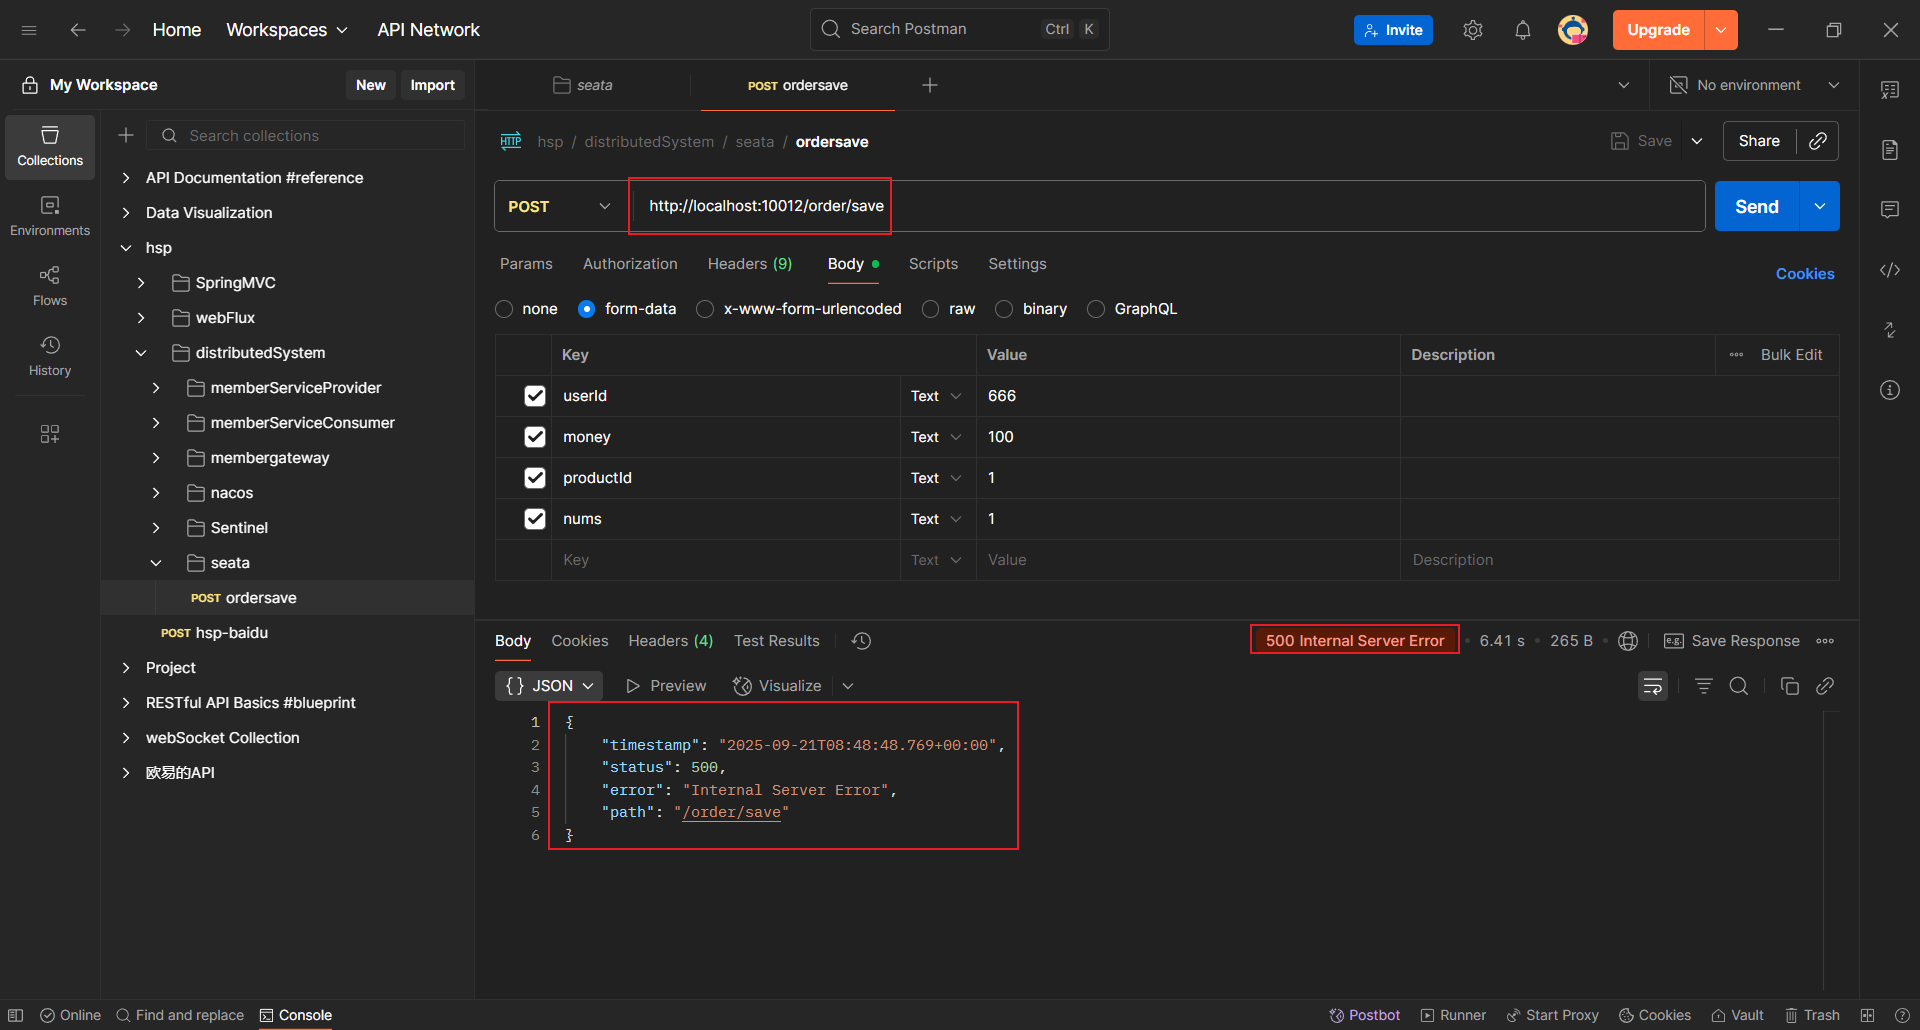Open the Flows sidebar panel
This screenshot has height=1030, width=1920.
pyautogui.click(x=50, y=286)
